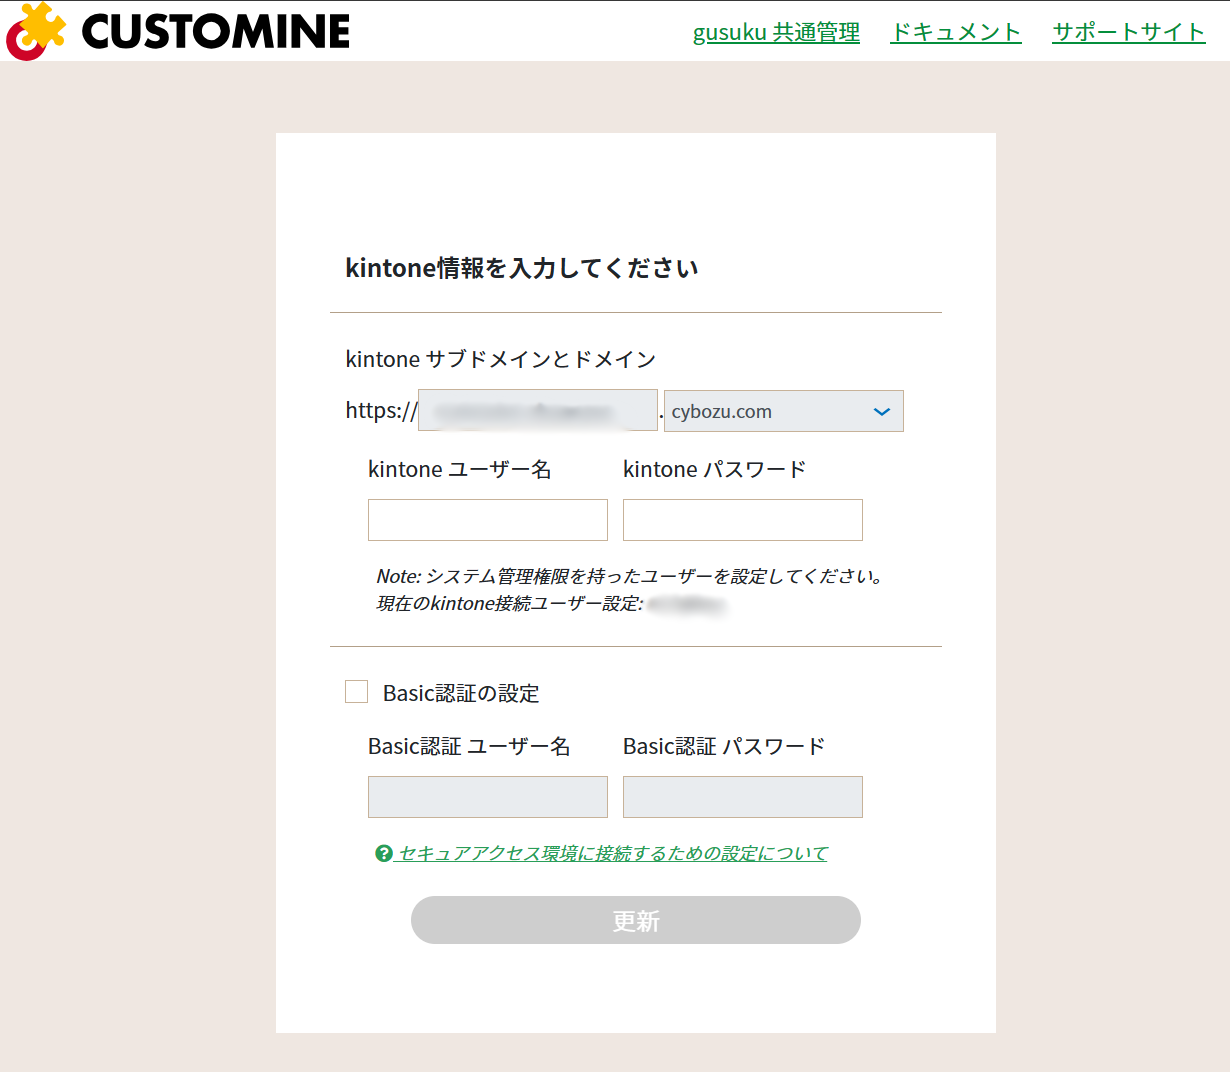Click the green question mark help icon

tap(384, 853)
